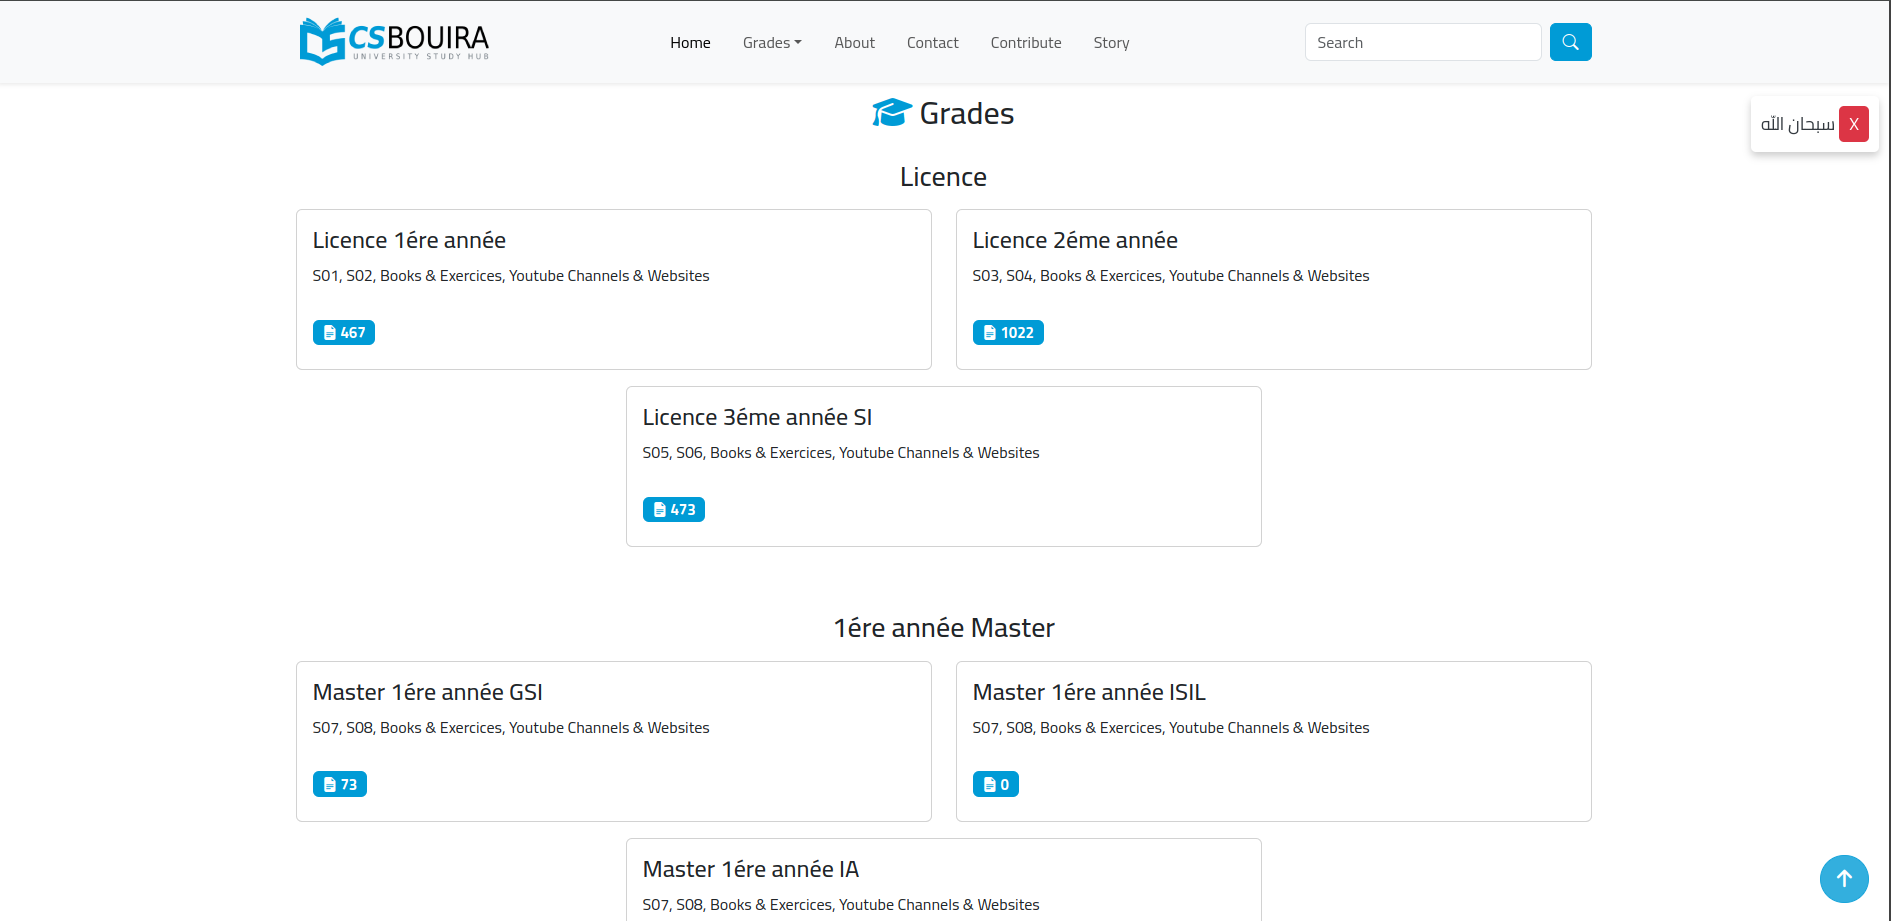Click the 73 documents badge

coord(339,785)
